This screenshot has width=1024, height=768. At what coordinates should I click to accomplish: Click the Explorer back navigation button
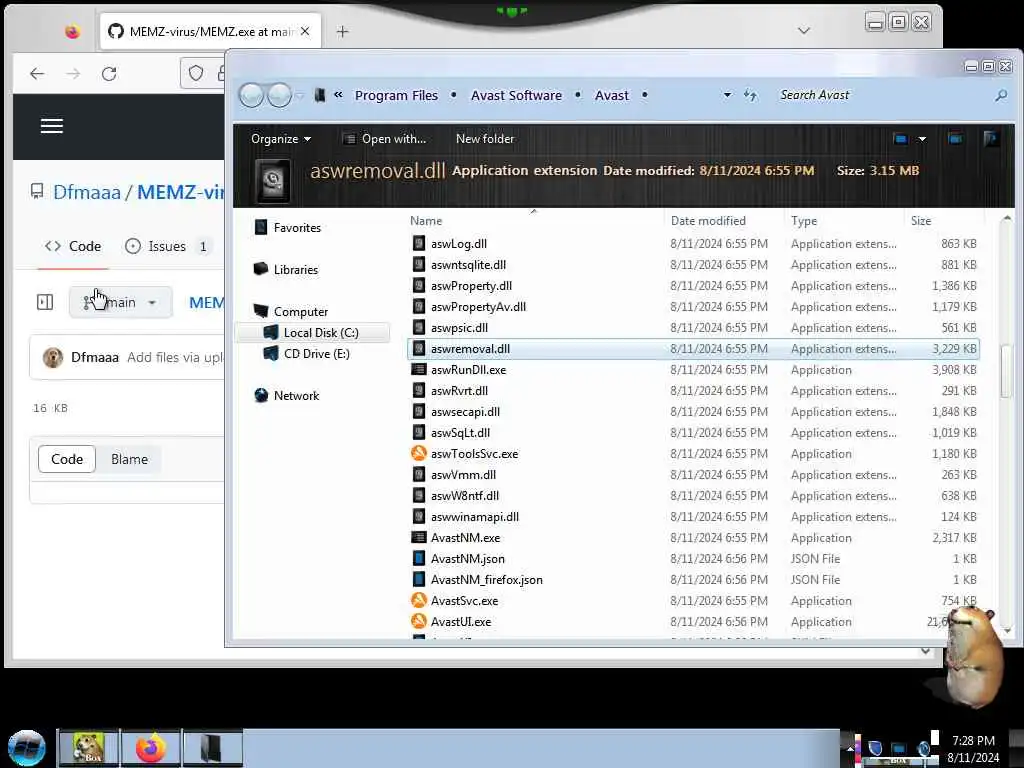coord(251,95)
